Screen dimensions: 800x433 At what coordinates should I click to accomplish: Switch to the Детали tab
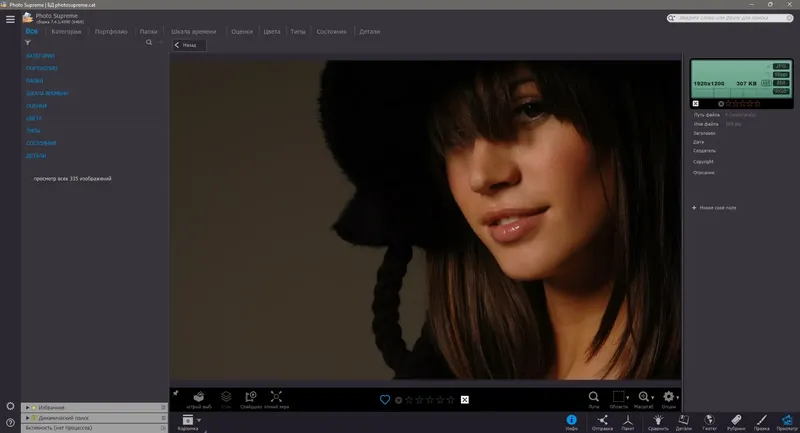(369, 32)
